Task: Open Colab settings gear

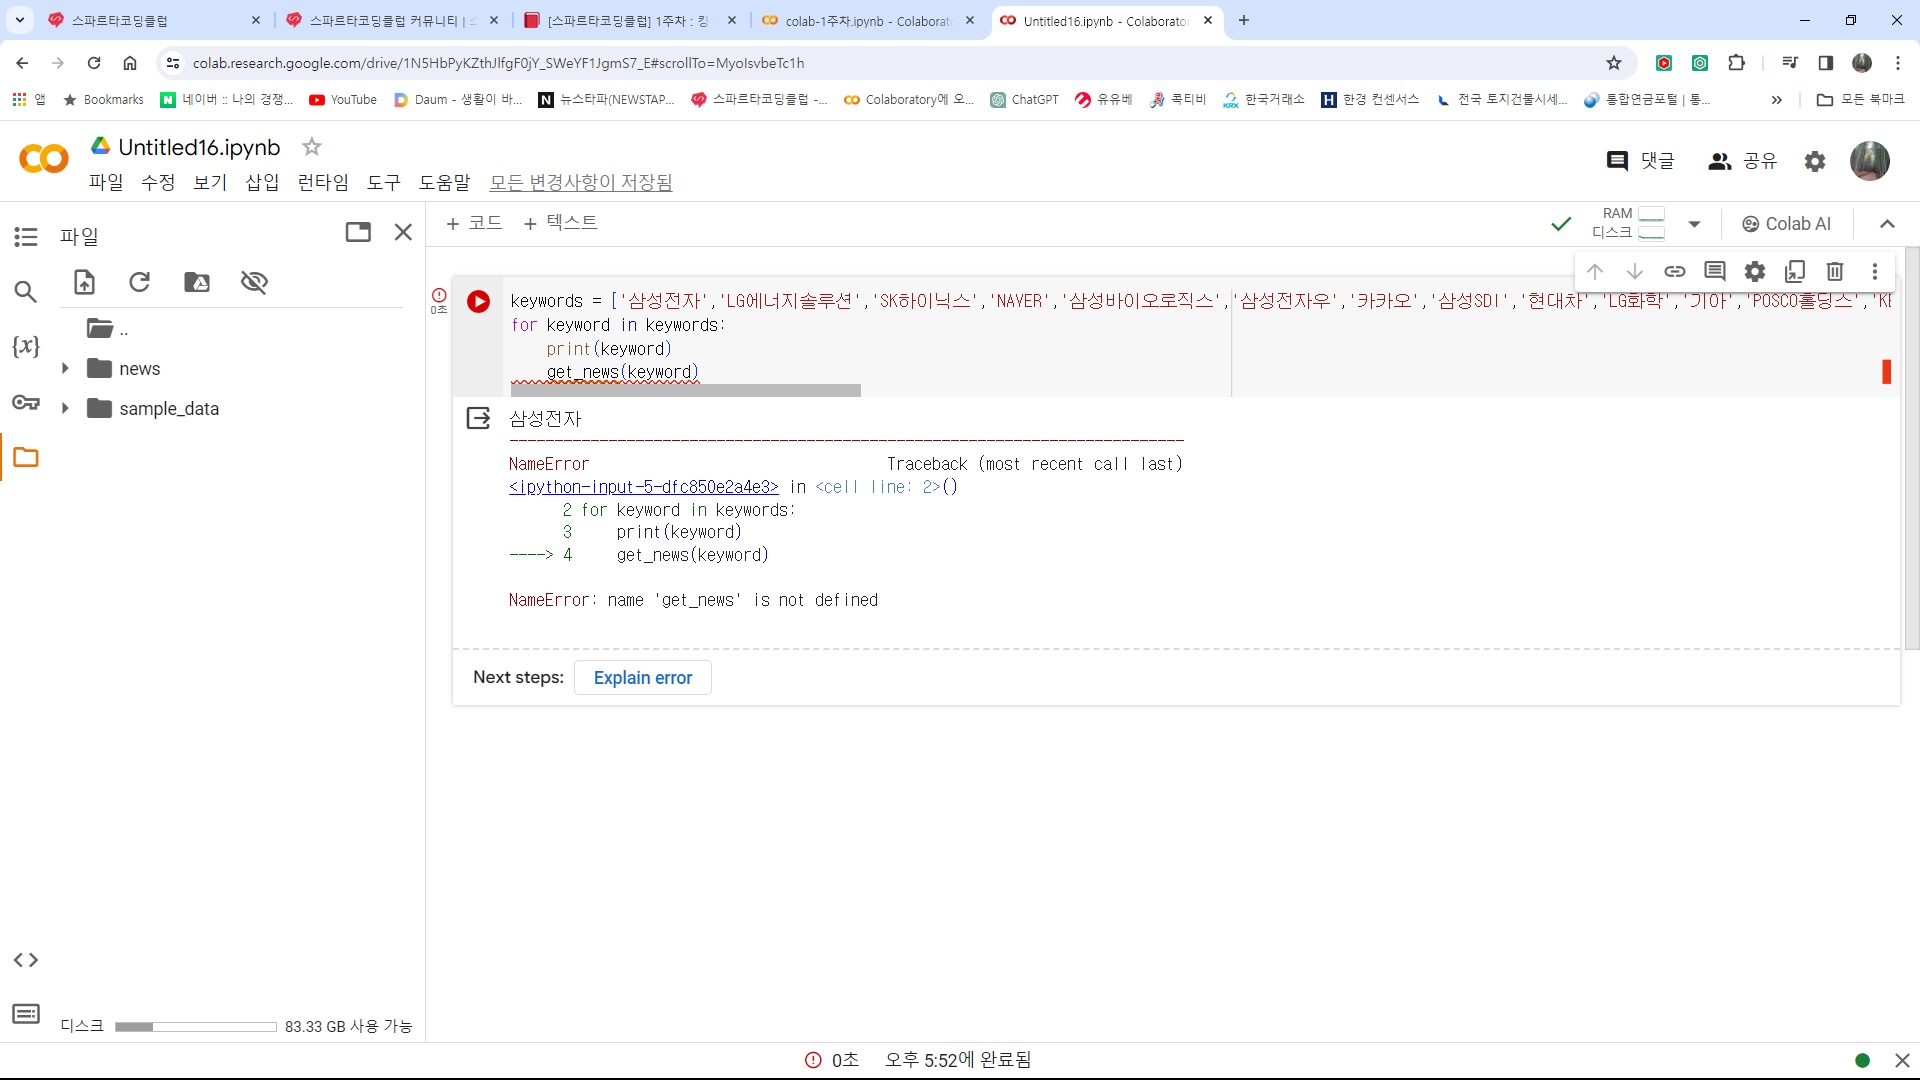Action: point(1815,160)
